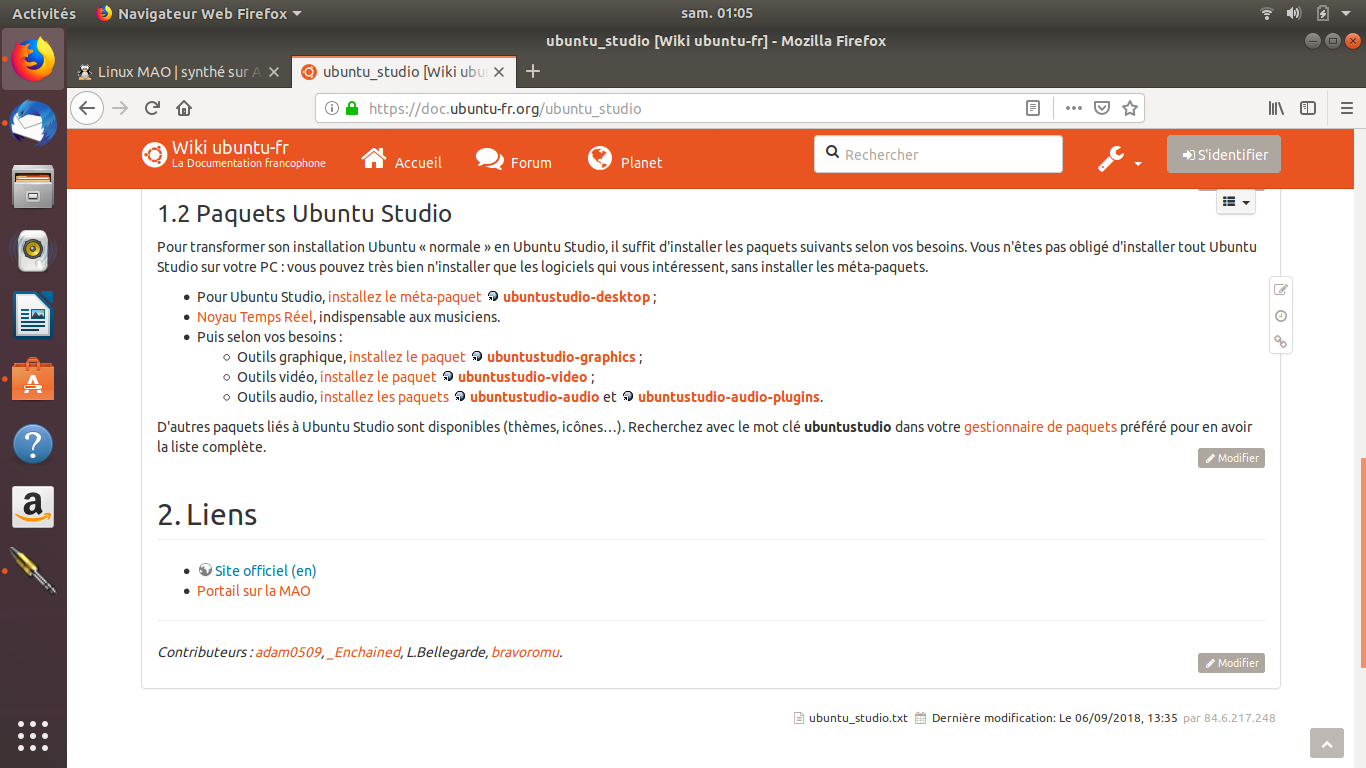Open the Noyau Temps Réel link
Screen dimensions: 1366x768
coord(255,317)
